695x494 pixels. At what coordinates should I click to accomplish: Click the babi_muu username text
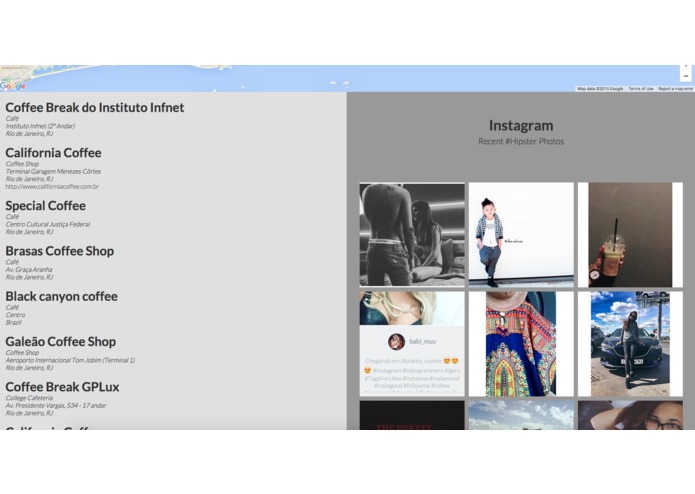(x=422, y=342)
